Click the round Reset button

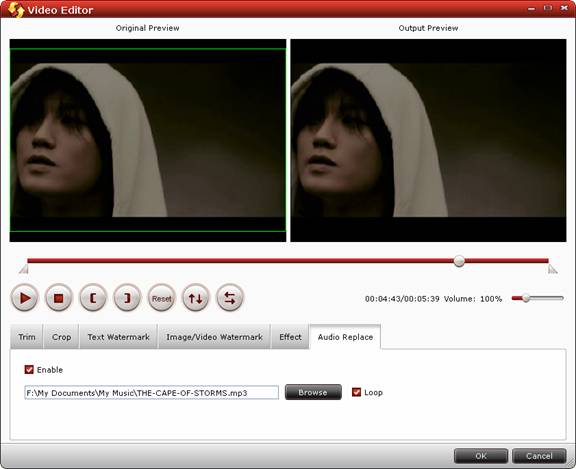point(161,298)
